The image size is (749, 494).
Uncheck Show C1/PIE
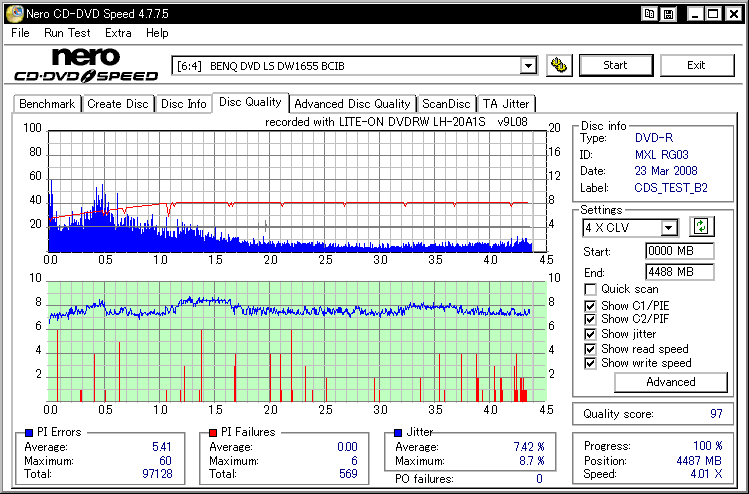point(590,306)
